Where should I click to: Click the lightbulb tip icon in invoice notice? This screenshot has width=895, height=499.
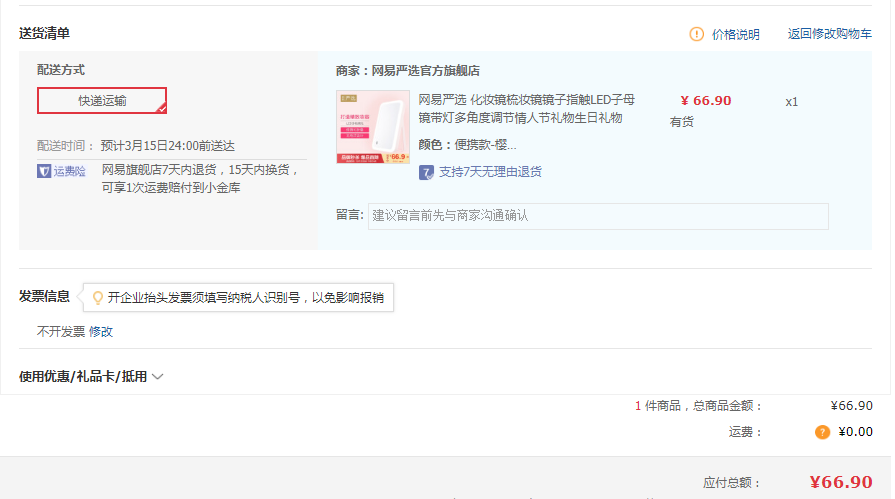tap(98, 297)
